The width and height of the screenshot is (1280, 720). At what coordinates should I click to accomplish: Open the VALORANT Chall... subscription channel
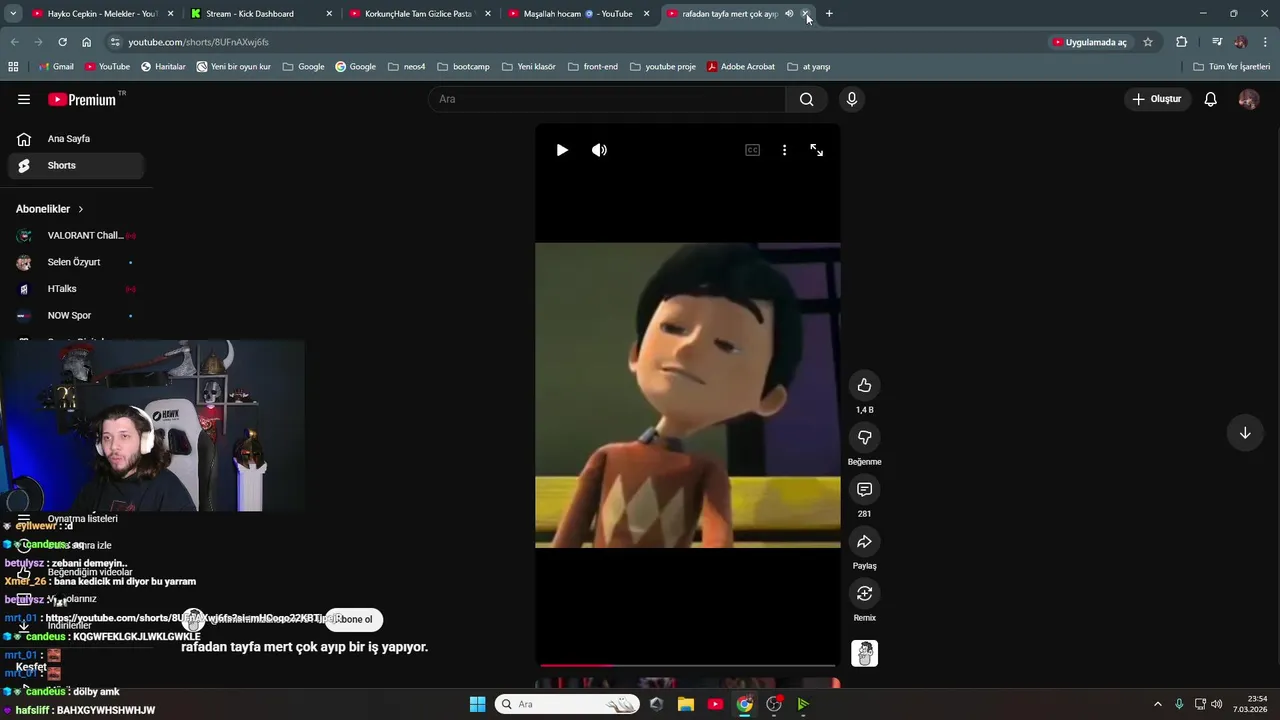(76, 236)
